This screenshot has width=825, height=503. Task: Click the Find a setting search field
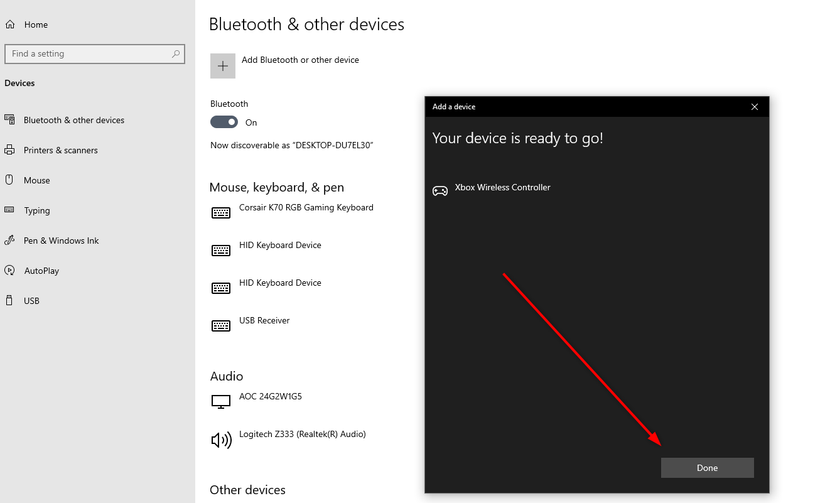coord(95,54)
